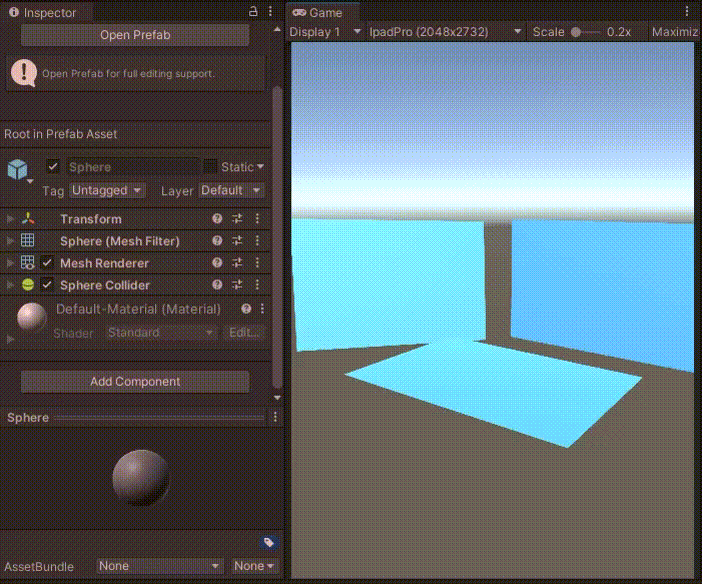Open help reference for Mesh Renderer

[x=217, y=262]
